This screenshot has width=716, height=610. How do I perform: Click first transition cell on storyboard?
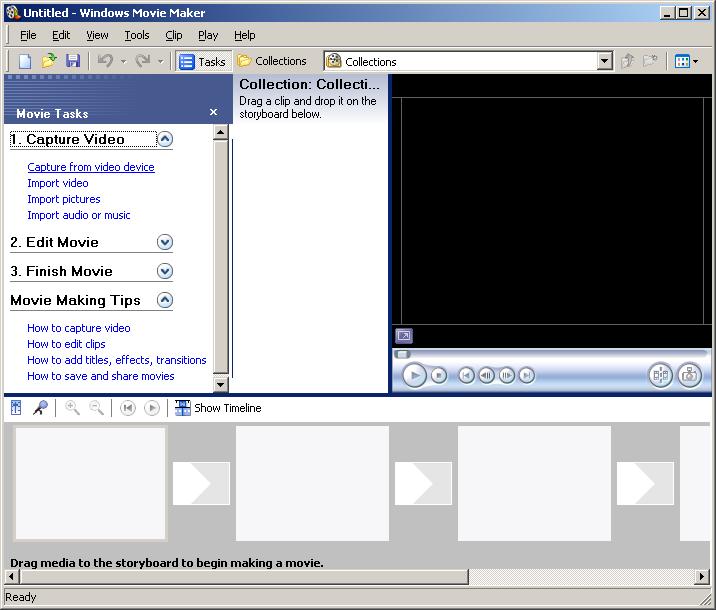tap(201, 484)
